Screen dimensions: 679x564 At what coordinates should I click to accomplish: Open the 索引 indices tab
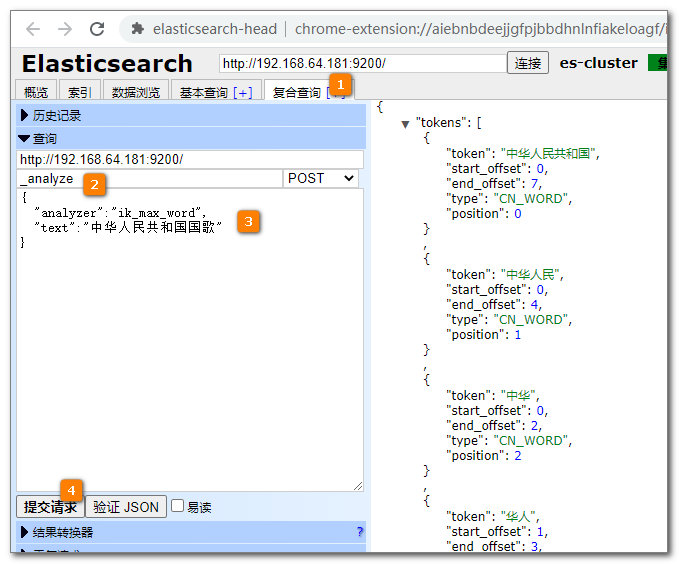click(x=80, y=91)
